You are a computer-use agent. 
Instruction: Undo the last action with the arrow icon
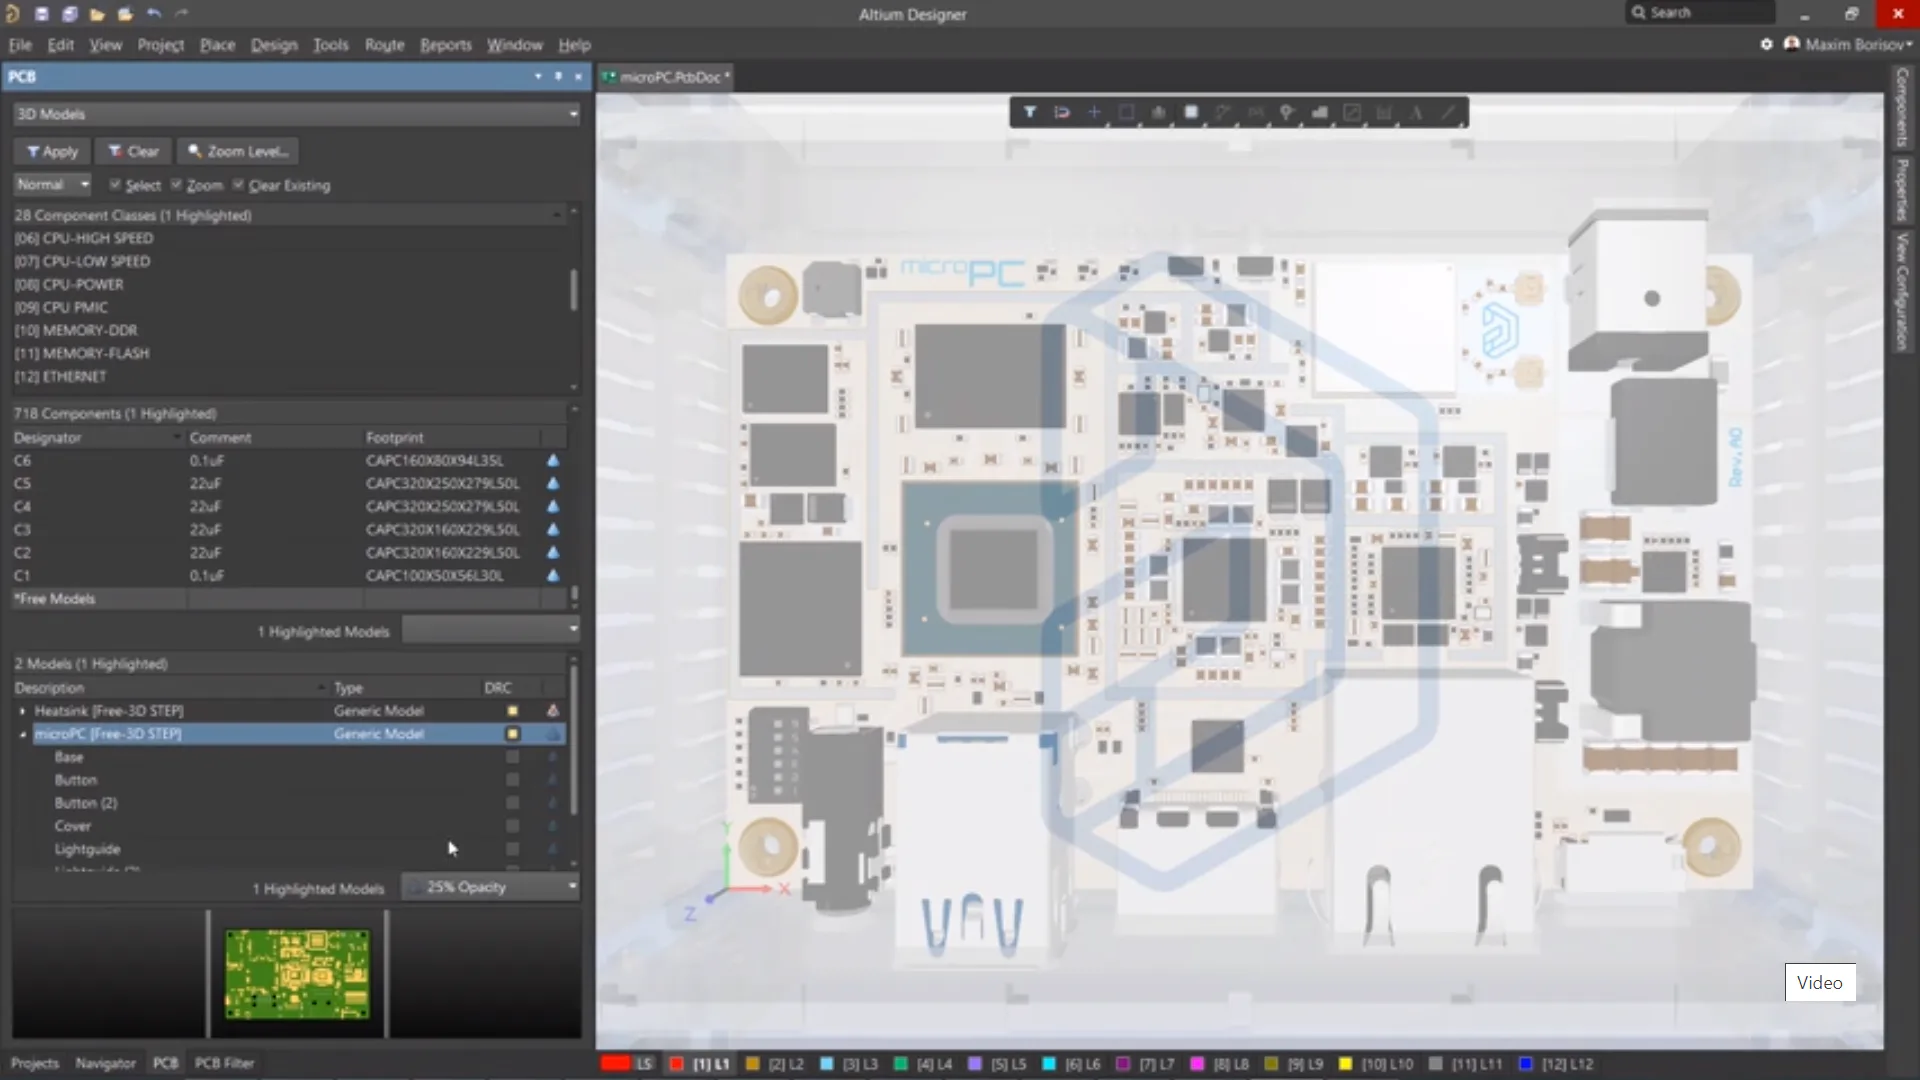click(153, 14)
